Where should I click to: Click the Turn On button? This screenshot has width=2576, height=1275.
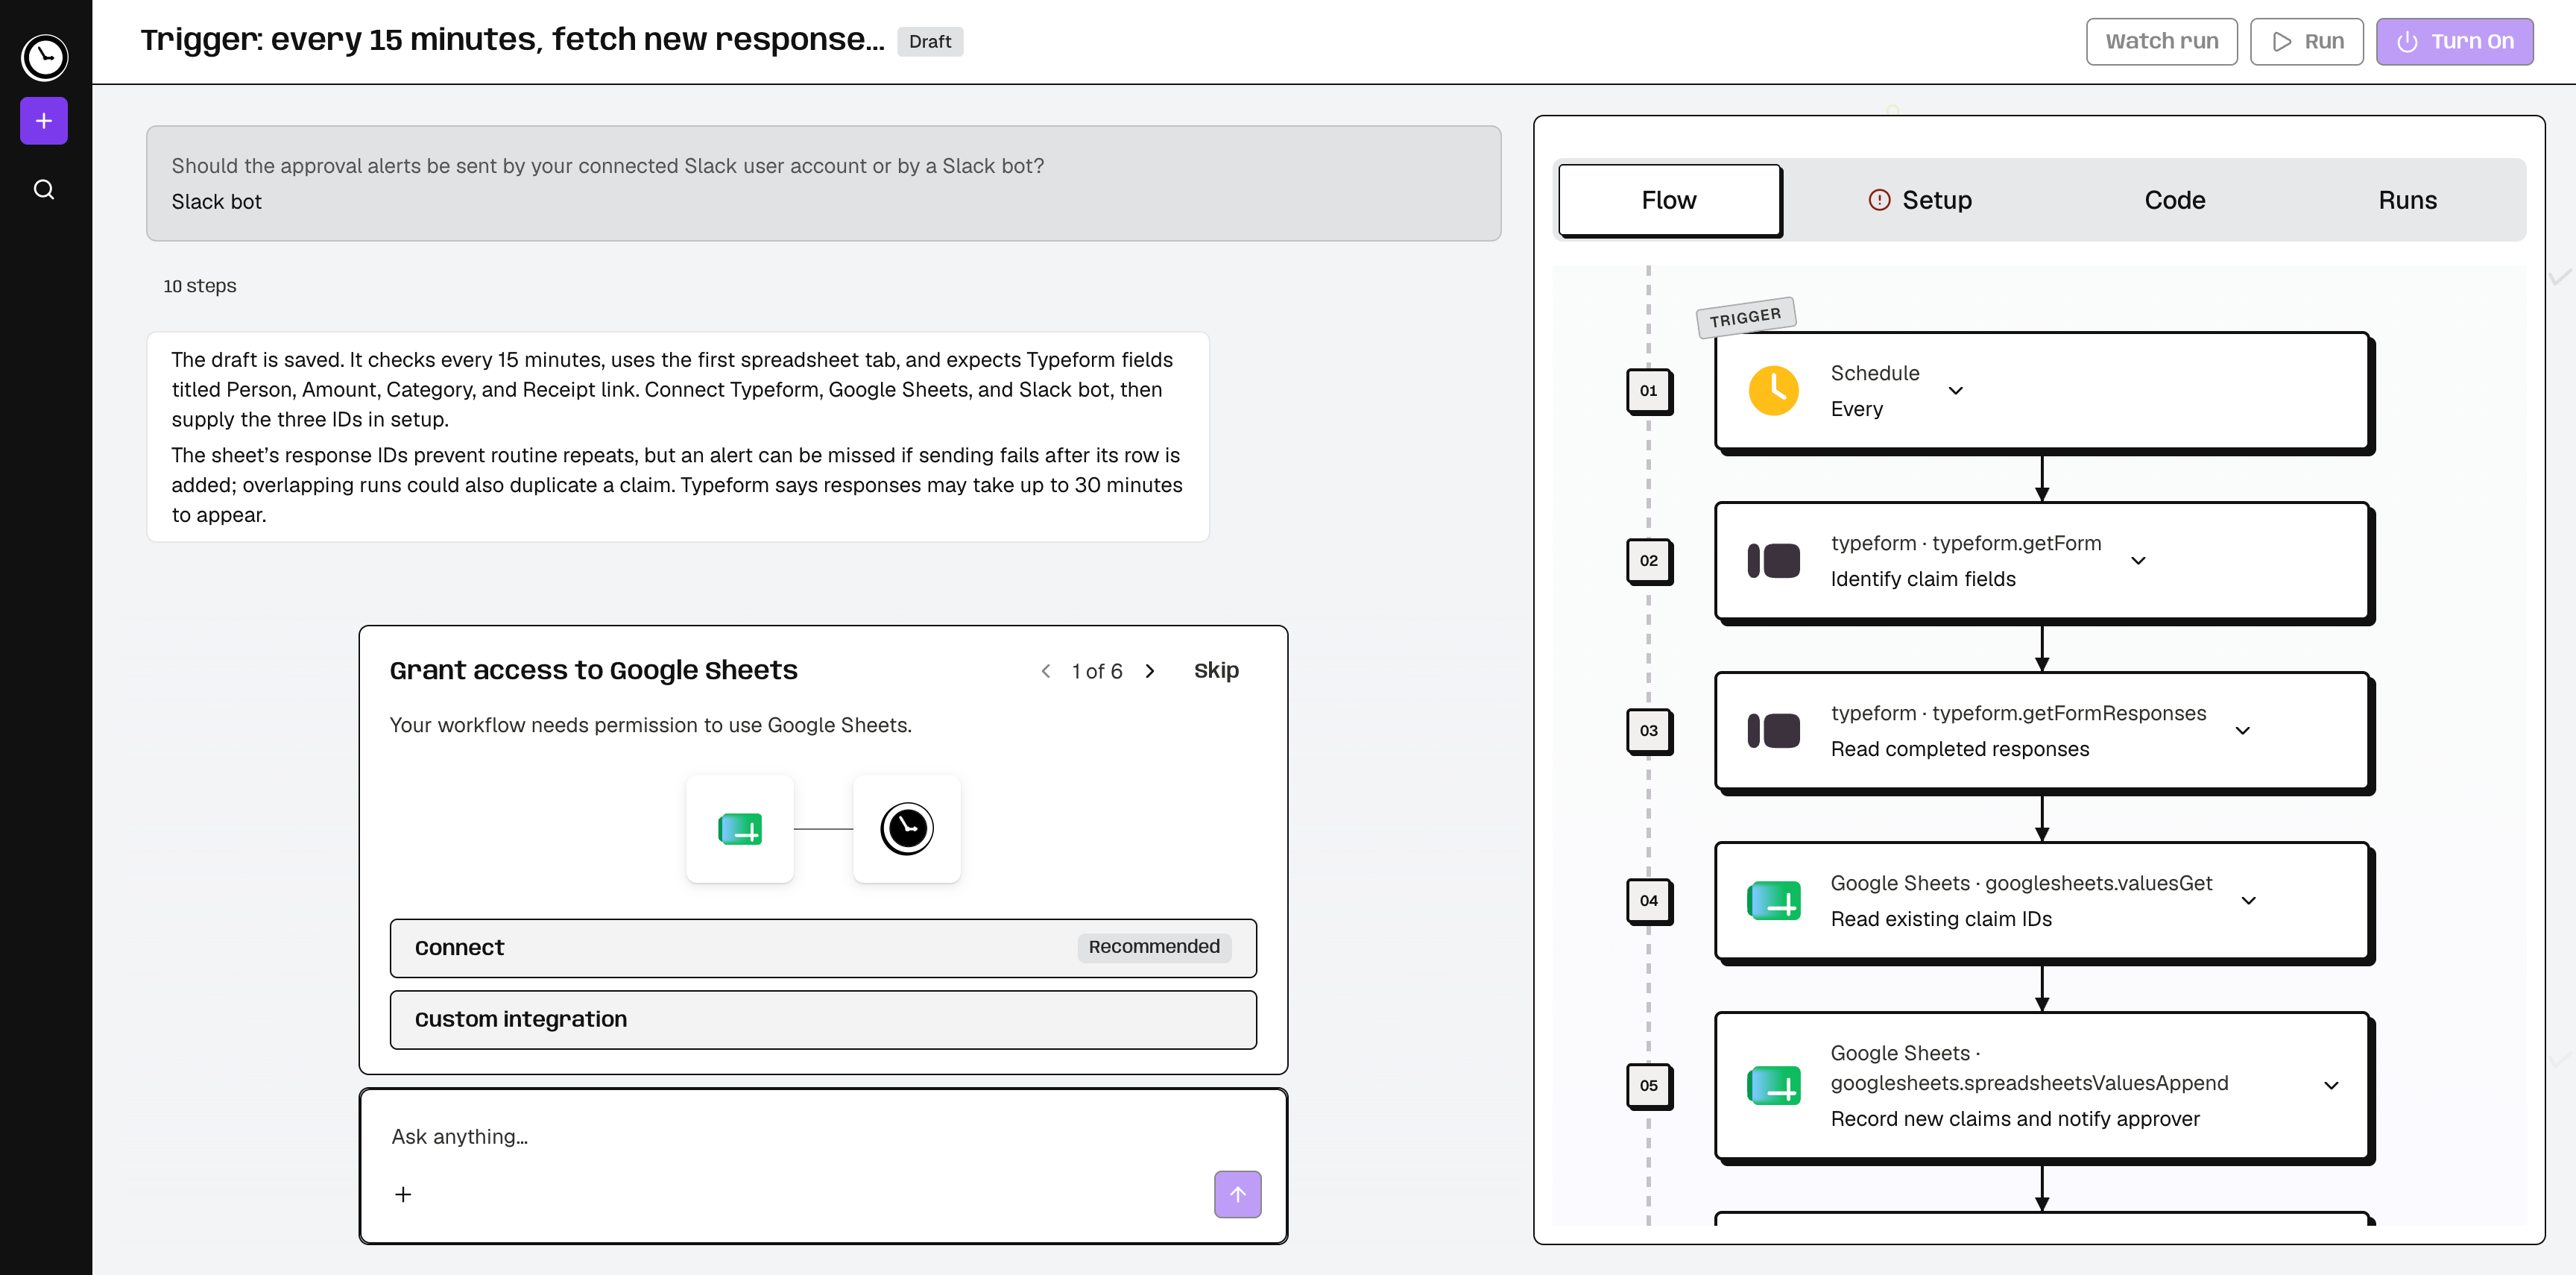tap(2454, 41)
